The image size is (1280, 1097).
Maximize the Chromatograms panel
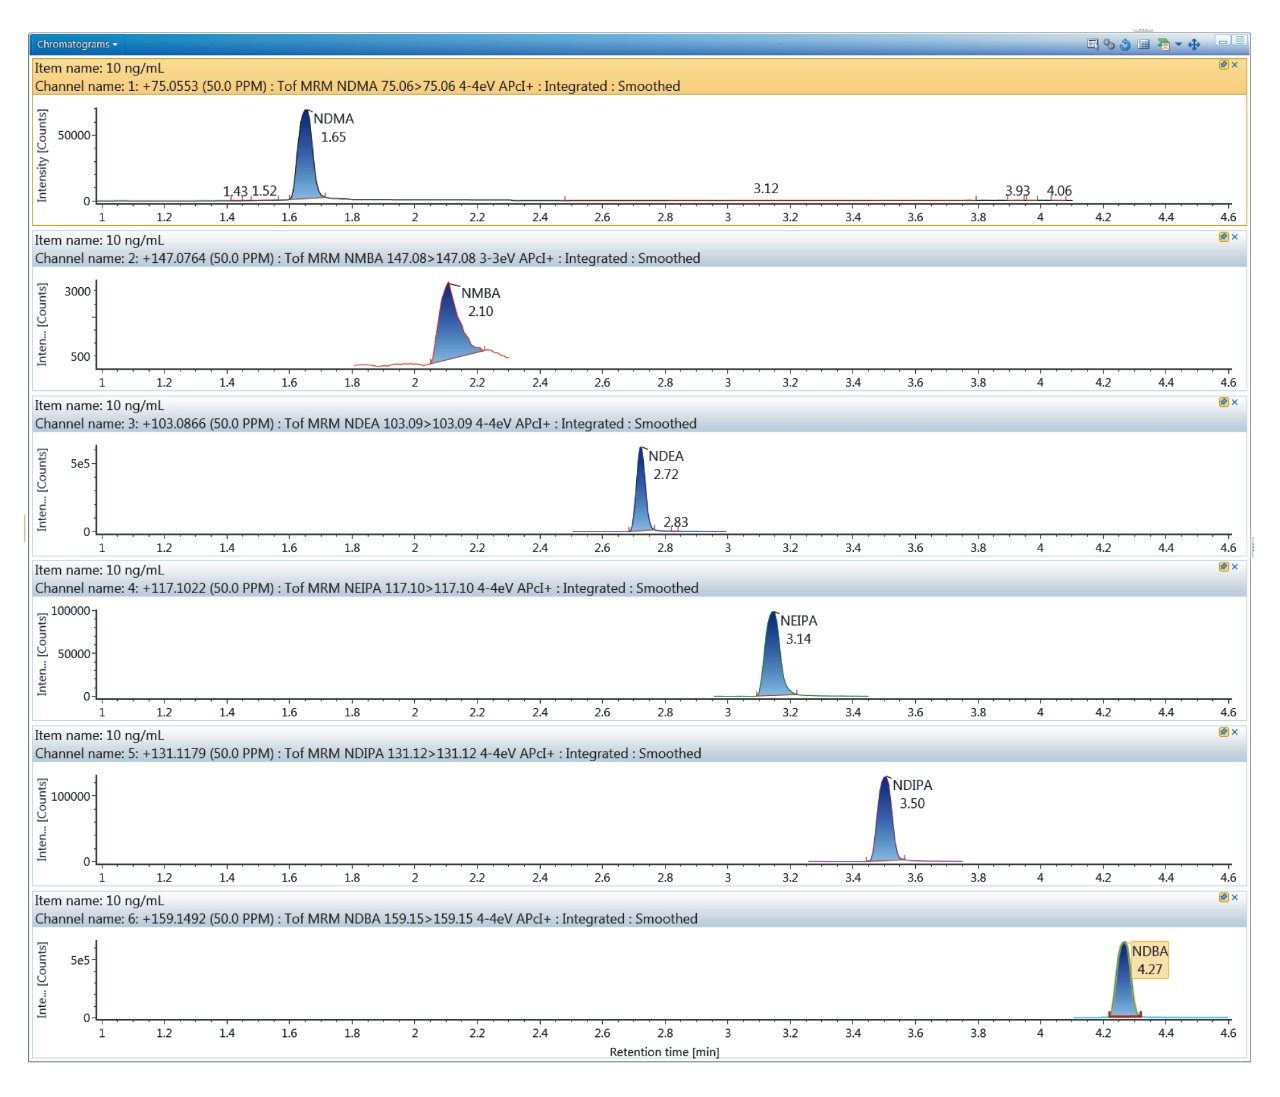(x=1240, y=40)
